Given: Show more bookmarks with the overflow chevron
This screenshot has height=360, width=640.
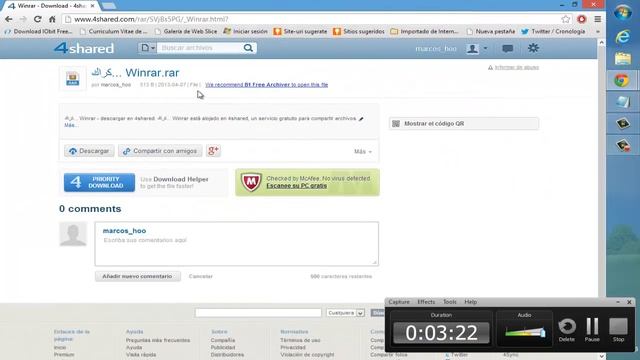Looking at the screenshot, I should (598, 31).
